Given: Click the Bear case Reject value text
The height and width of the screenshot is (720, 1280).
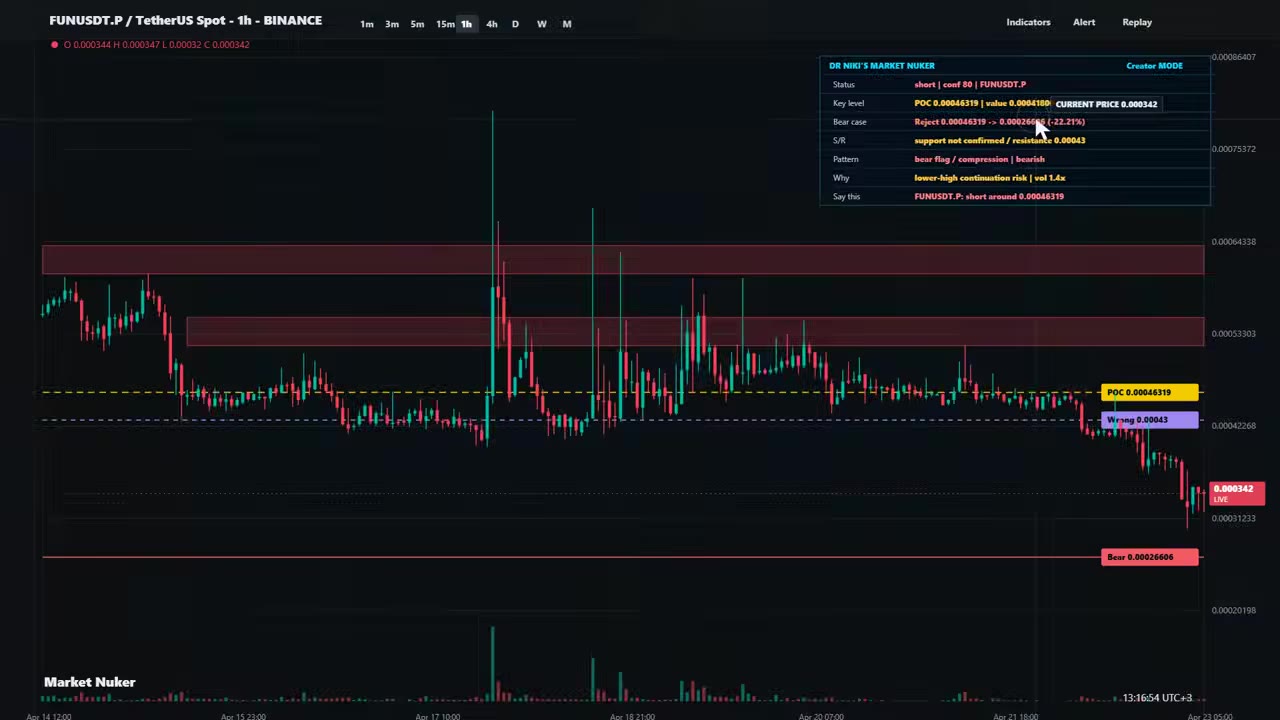Looking at the screenshot, I should click(x=999, y=122).
